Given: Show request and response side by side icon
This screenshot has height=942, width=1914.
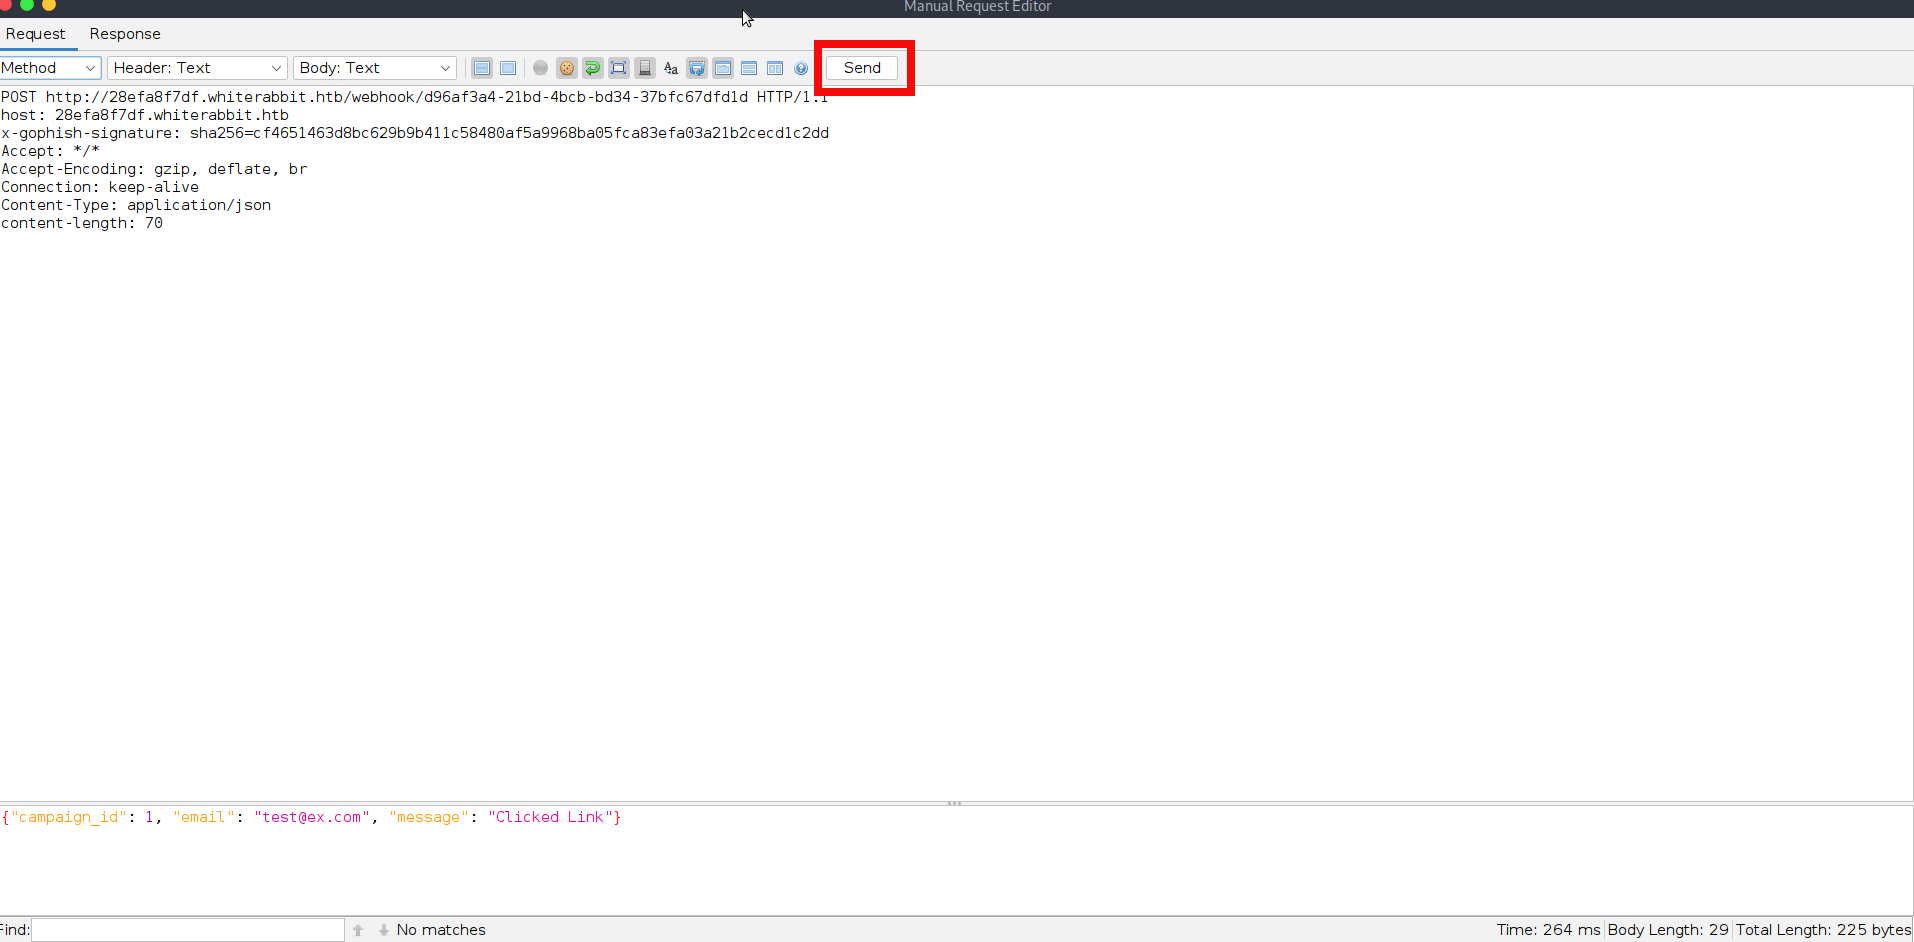Looking at the screenshot, I should (x=775, y=68).
